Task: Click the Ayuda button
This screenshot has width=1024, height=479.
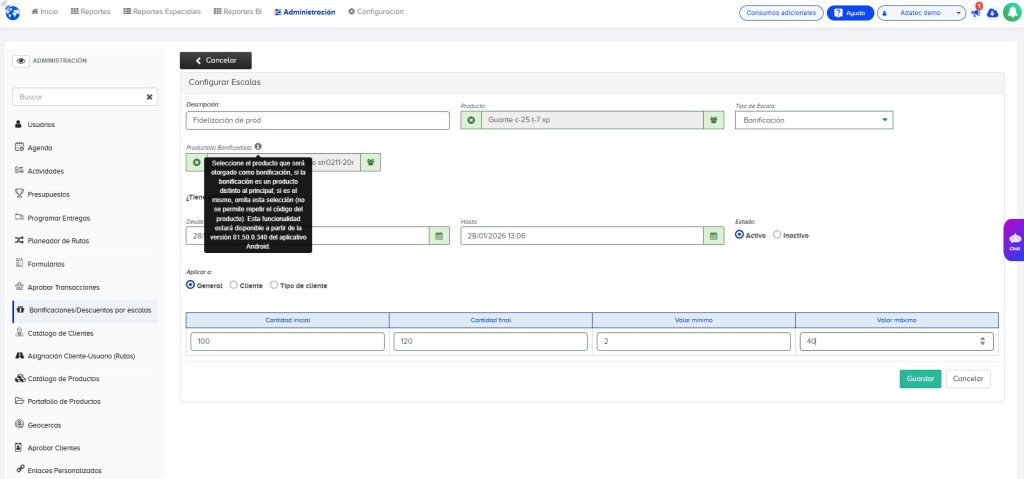Action: pos(850,12)
